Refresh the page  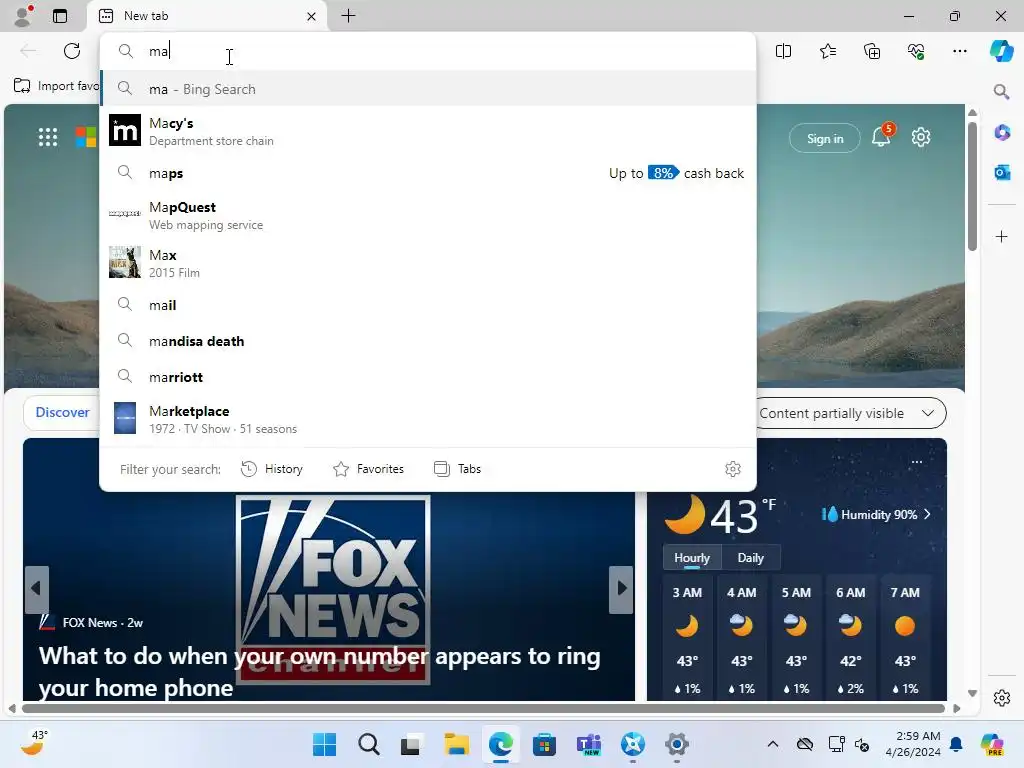[x=72, y=51]
